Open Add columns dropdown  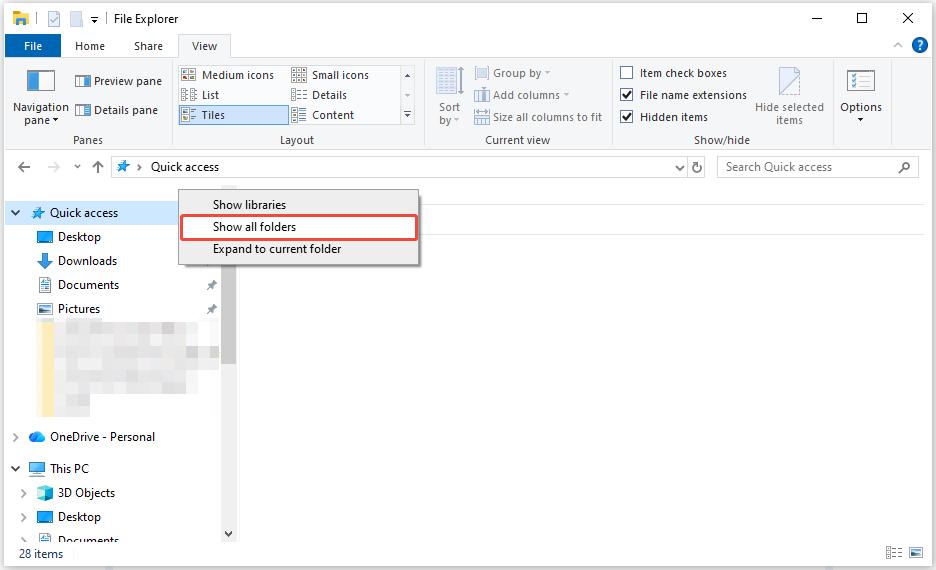522,95
